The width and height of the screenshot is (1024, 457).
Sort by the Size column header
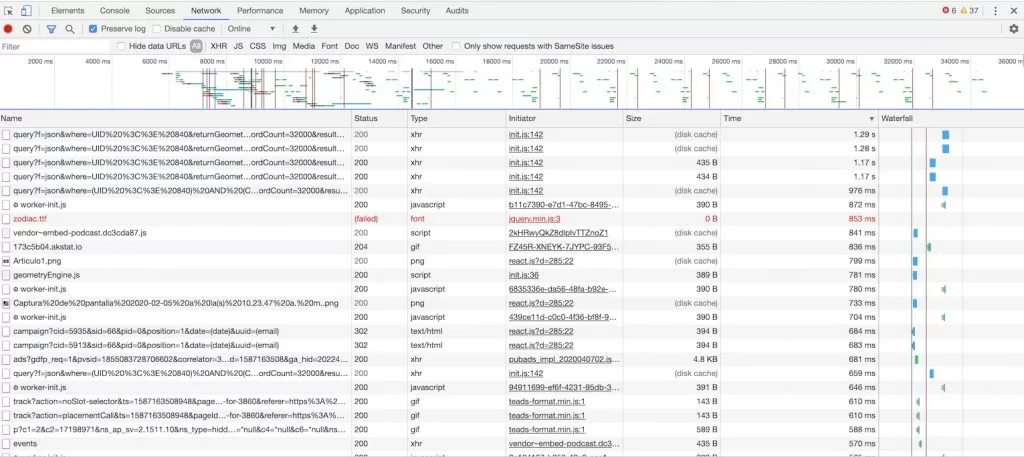pyautogui.click(x=672, y=119)
